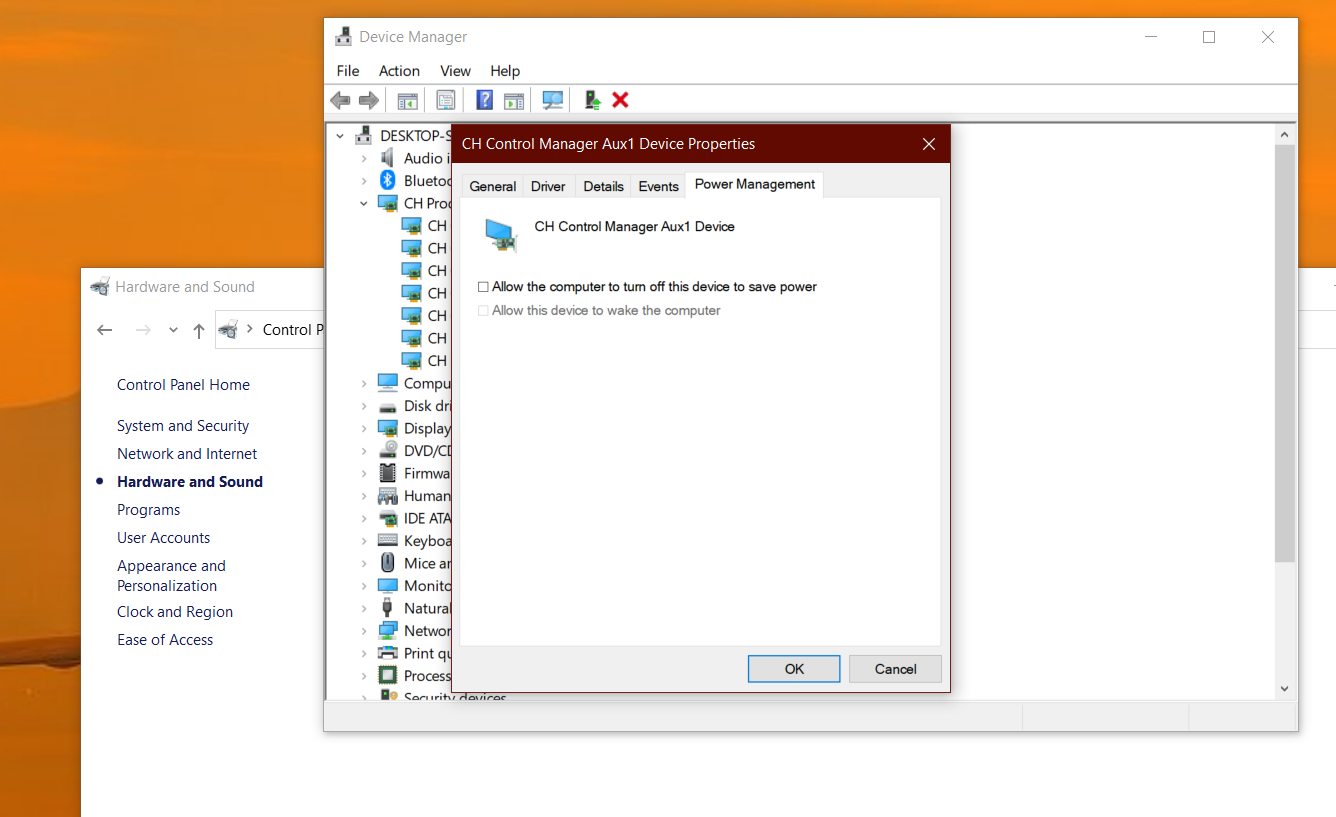Select the DESKTOP computer root node icon
1336x817 pixels.
[364, 136]
